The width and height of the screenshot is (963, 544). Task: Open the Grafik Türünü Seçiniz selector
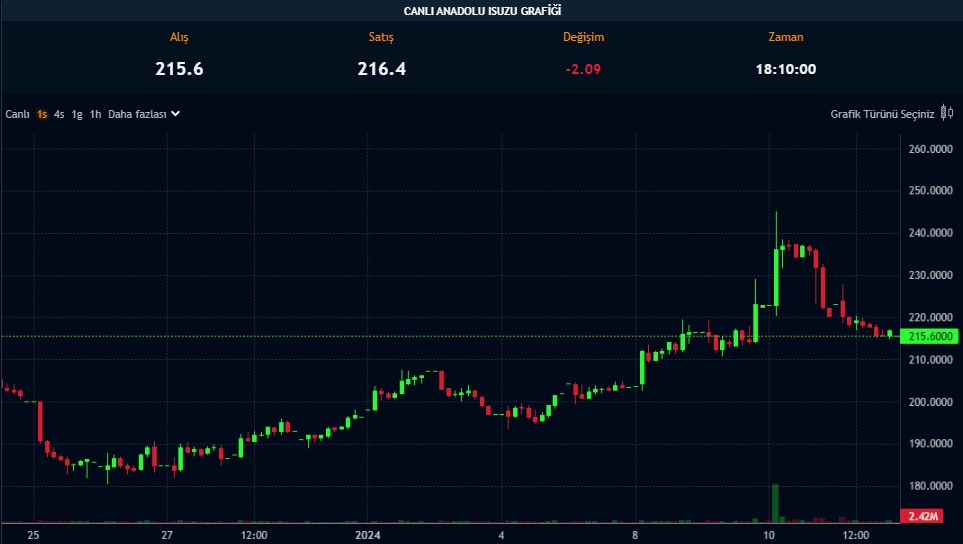tap(882, 114)
